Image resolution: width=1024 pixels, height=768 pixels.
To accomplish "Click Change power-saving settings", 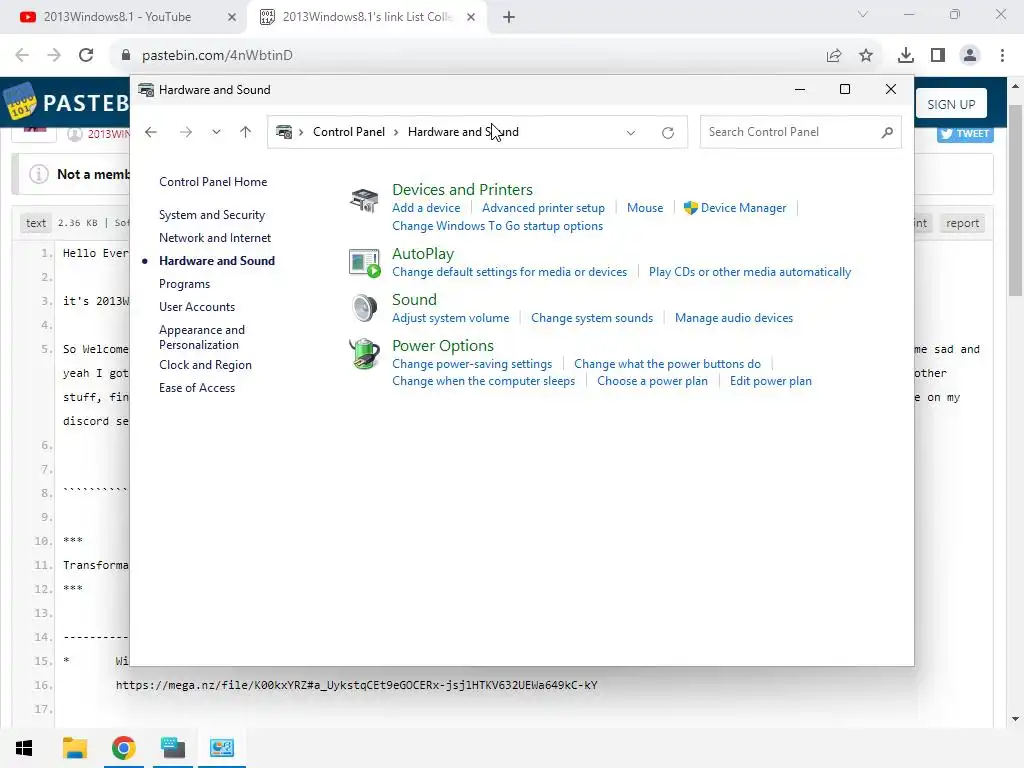I will (472, 364).
